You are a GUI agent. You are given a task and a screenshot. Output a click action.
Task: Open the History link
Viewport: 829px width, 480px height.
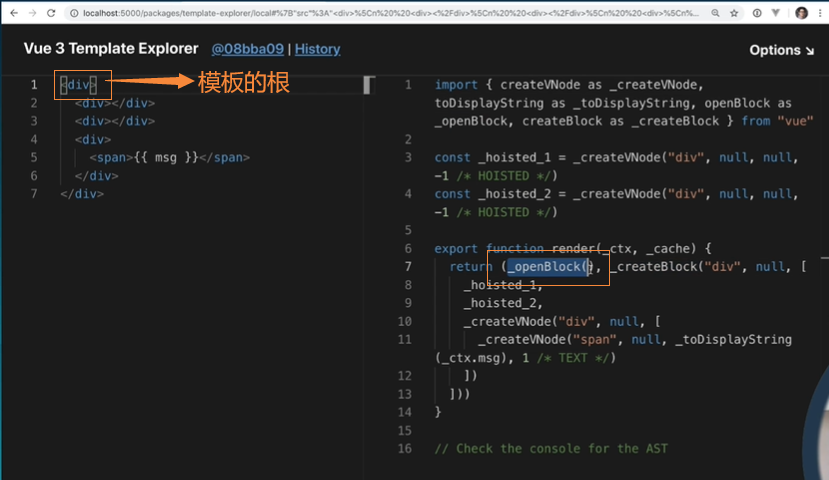coord(317,49)
